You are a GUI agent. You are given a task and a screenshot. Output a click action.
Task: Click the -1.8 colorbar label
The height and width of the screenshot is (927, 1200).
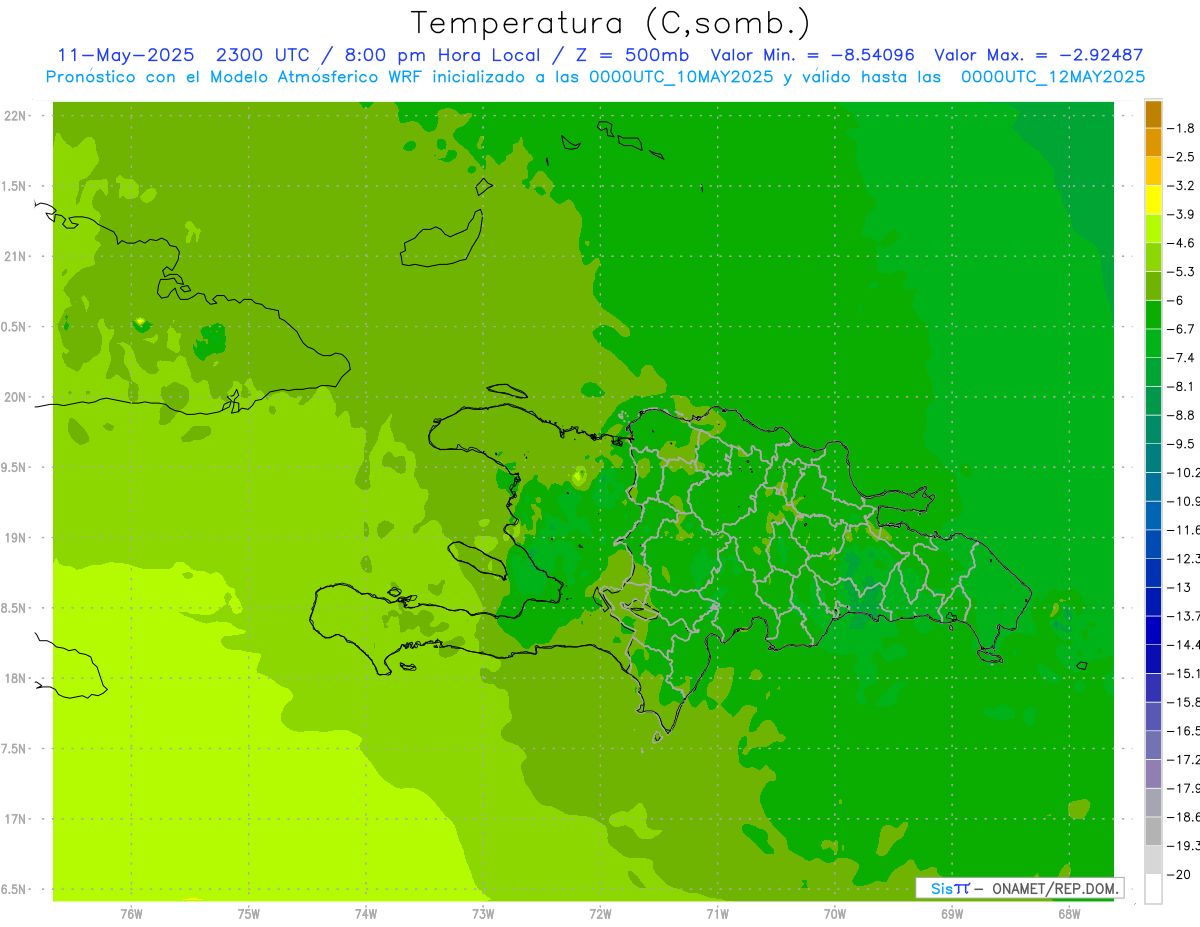(x=1182, y=128)
